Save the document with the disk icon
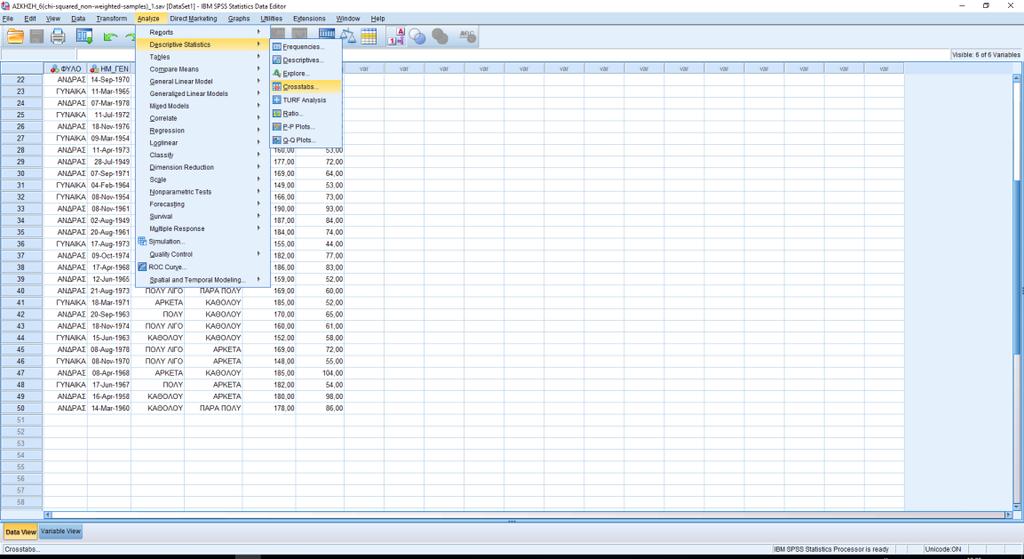Viewport: 1024px width, 559px height. coord(37,37)
